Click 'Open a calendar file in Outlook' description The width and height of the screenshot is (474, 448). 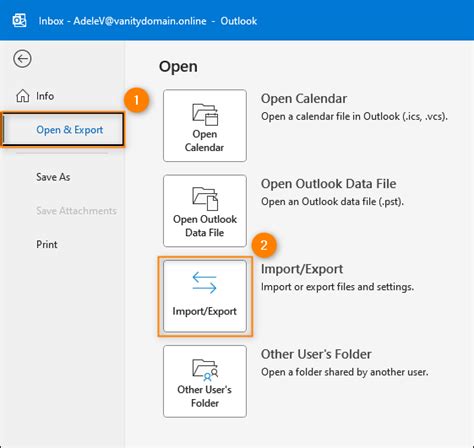[354, 116]
